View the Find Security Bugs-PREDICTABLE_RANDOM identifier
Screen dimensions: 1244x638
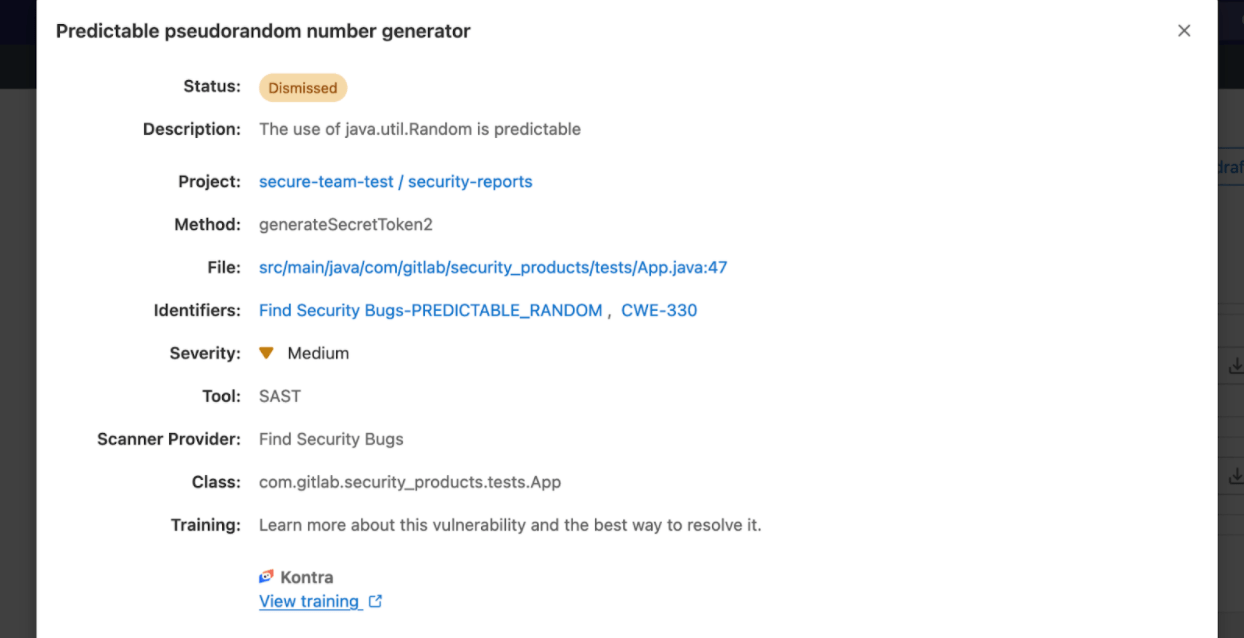(x=429, y=310)
